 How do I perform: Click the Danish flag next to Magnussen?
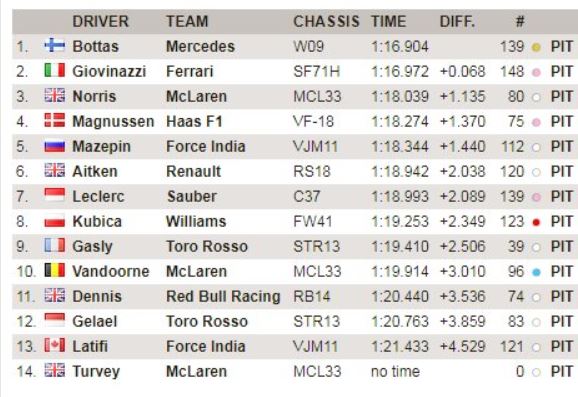[x=55, y=120]
